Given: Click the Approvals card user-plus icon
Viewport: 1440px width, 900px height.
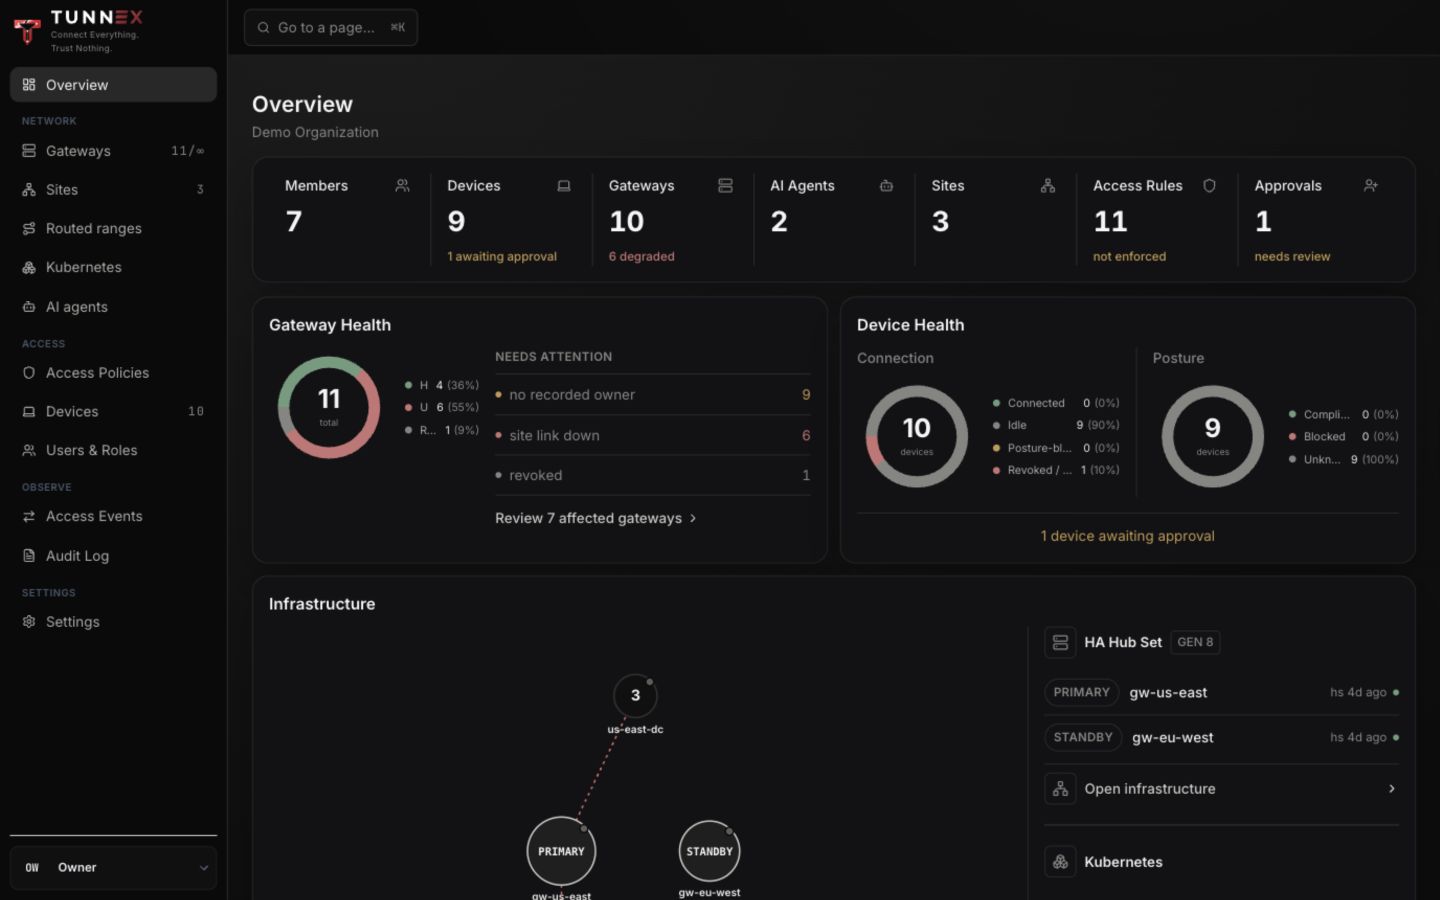Looking at the screenshot, I should [x=1371, y=186].
